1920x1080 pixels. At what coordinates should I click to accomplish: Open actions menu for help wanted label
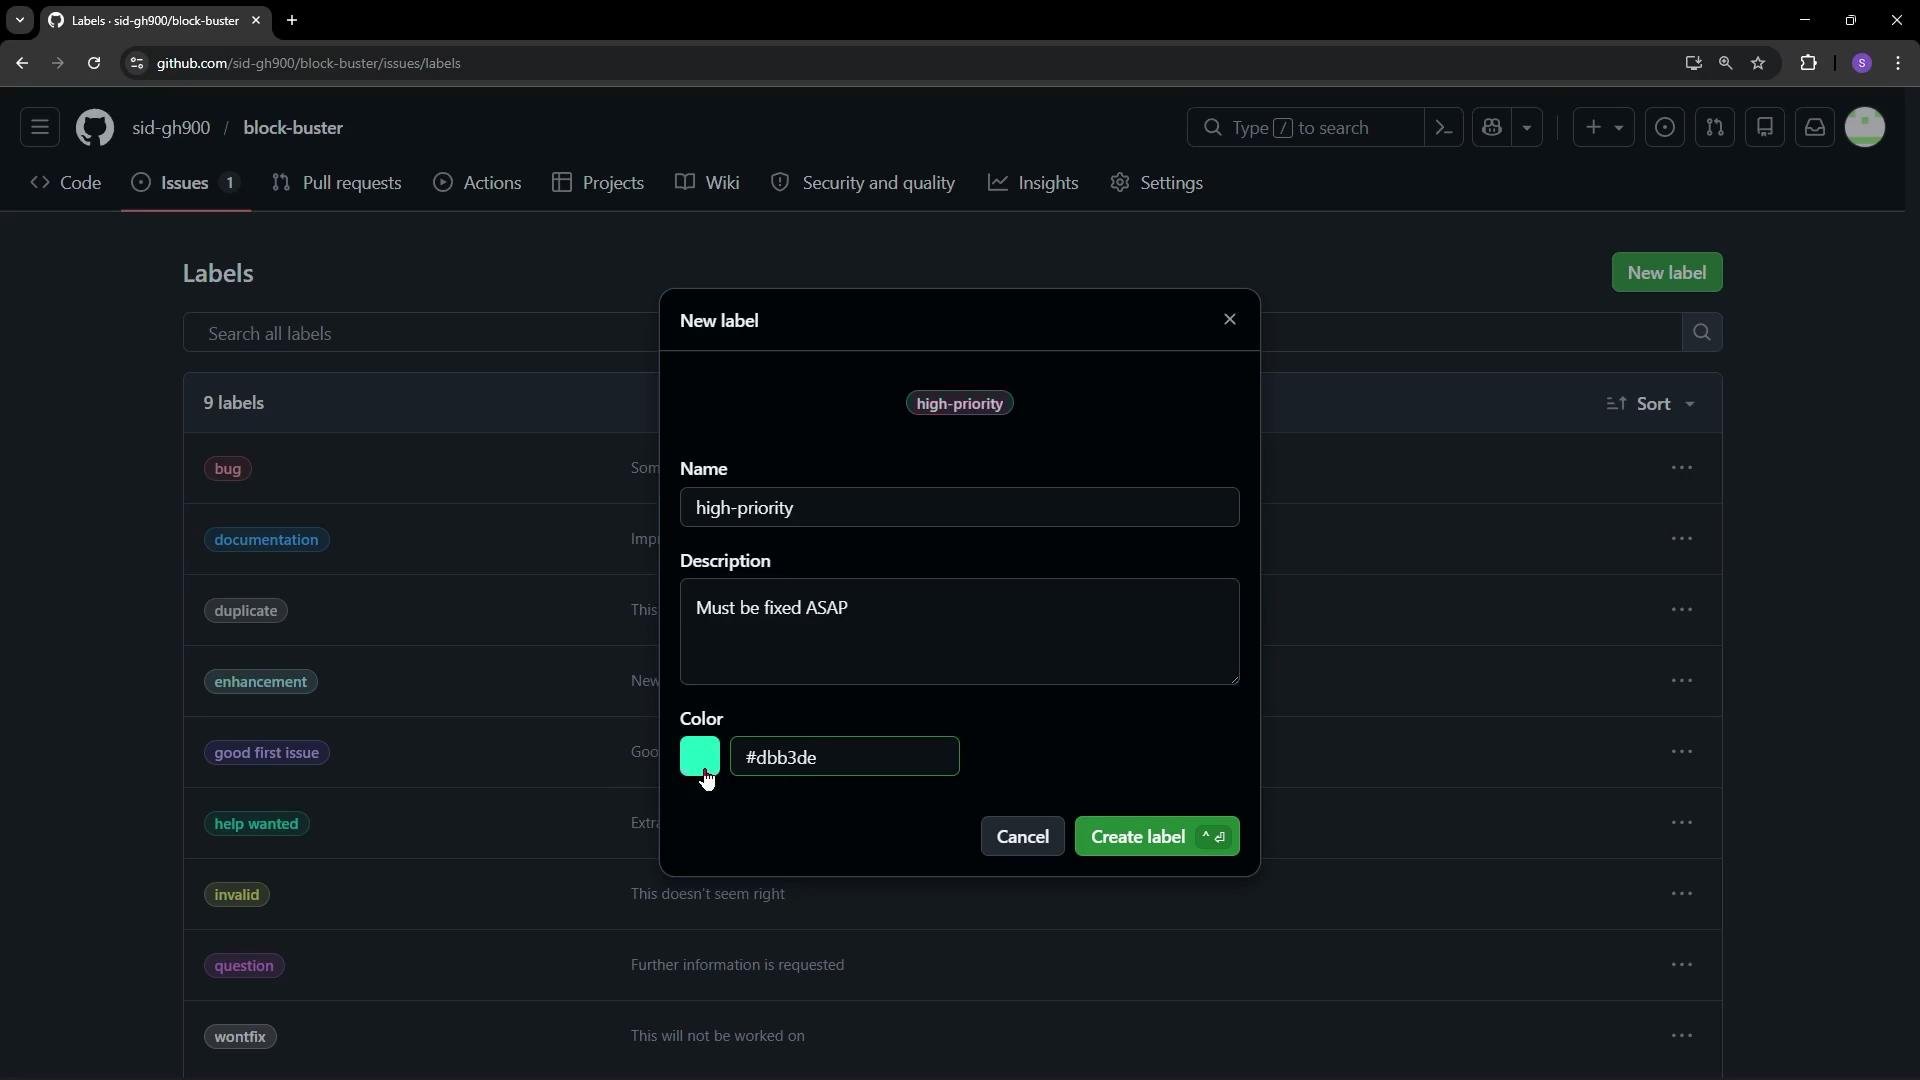[x=1682, y=823]
